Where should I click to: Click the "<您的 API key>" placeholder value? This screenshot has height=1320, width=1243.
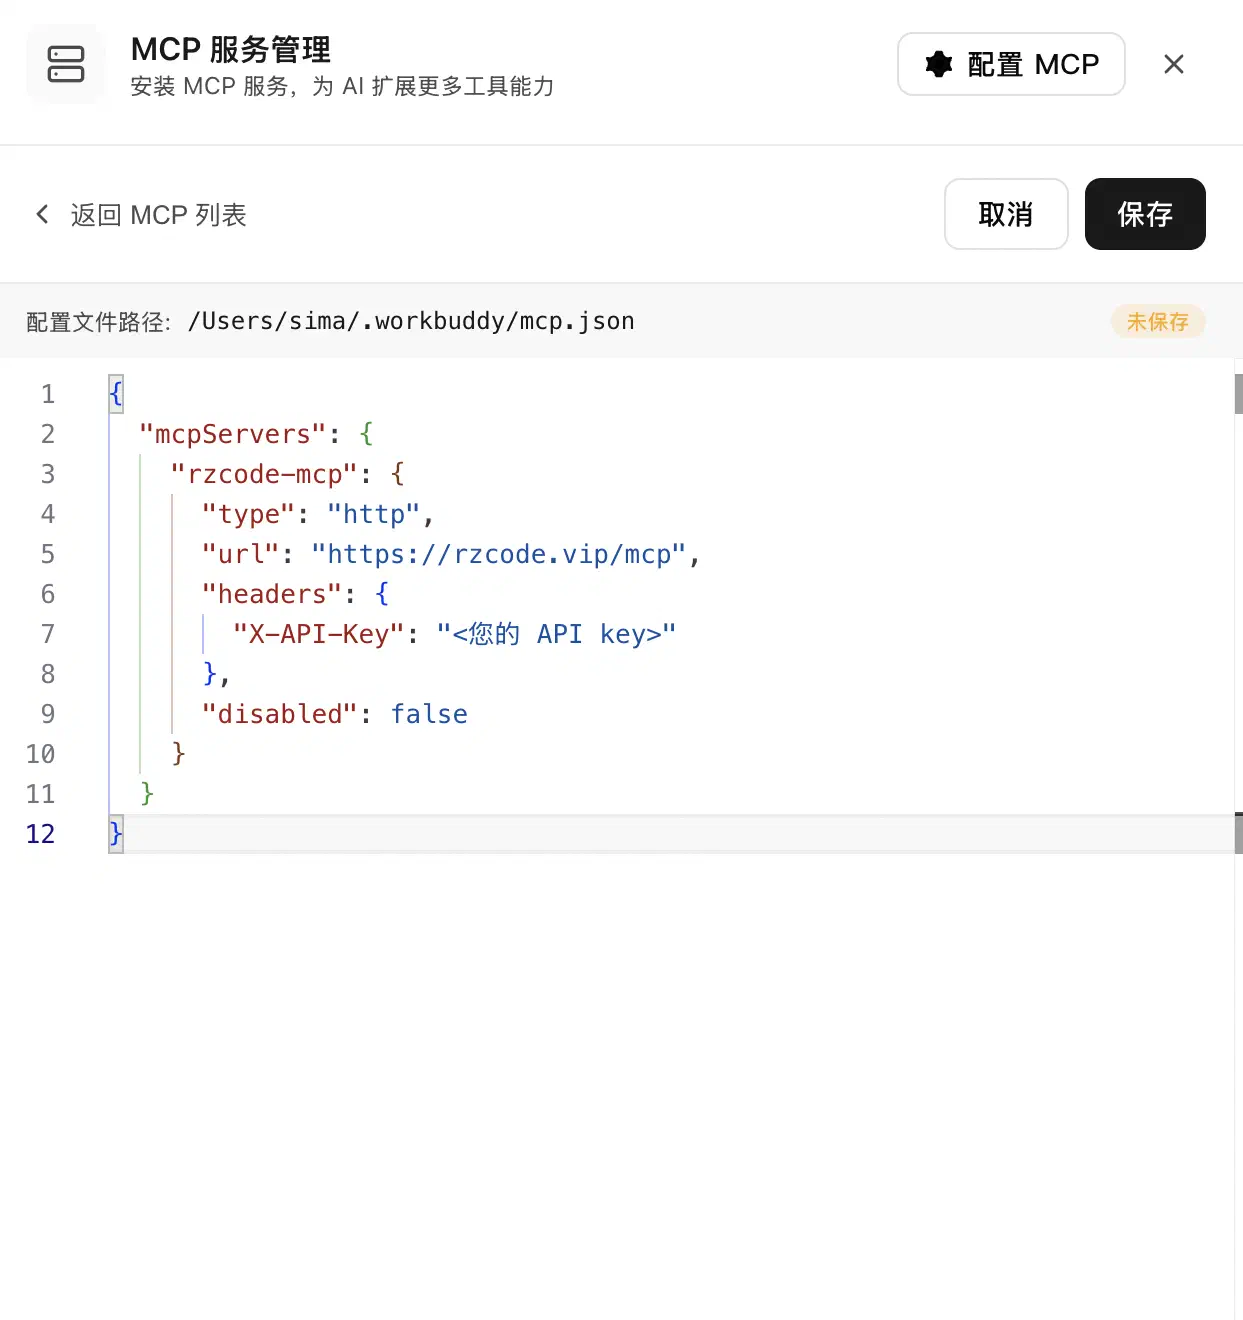pos(557,634)
